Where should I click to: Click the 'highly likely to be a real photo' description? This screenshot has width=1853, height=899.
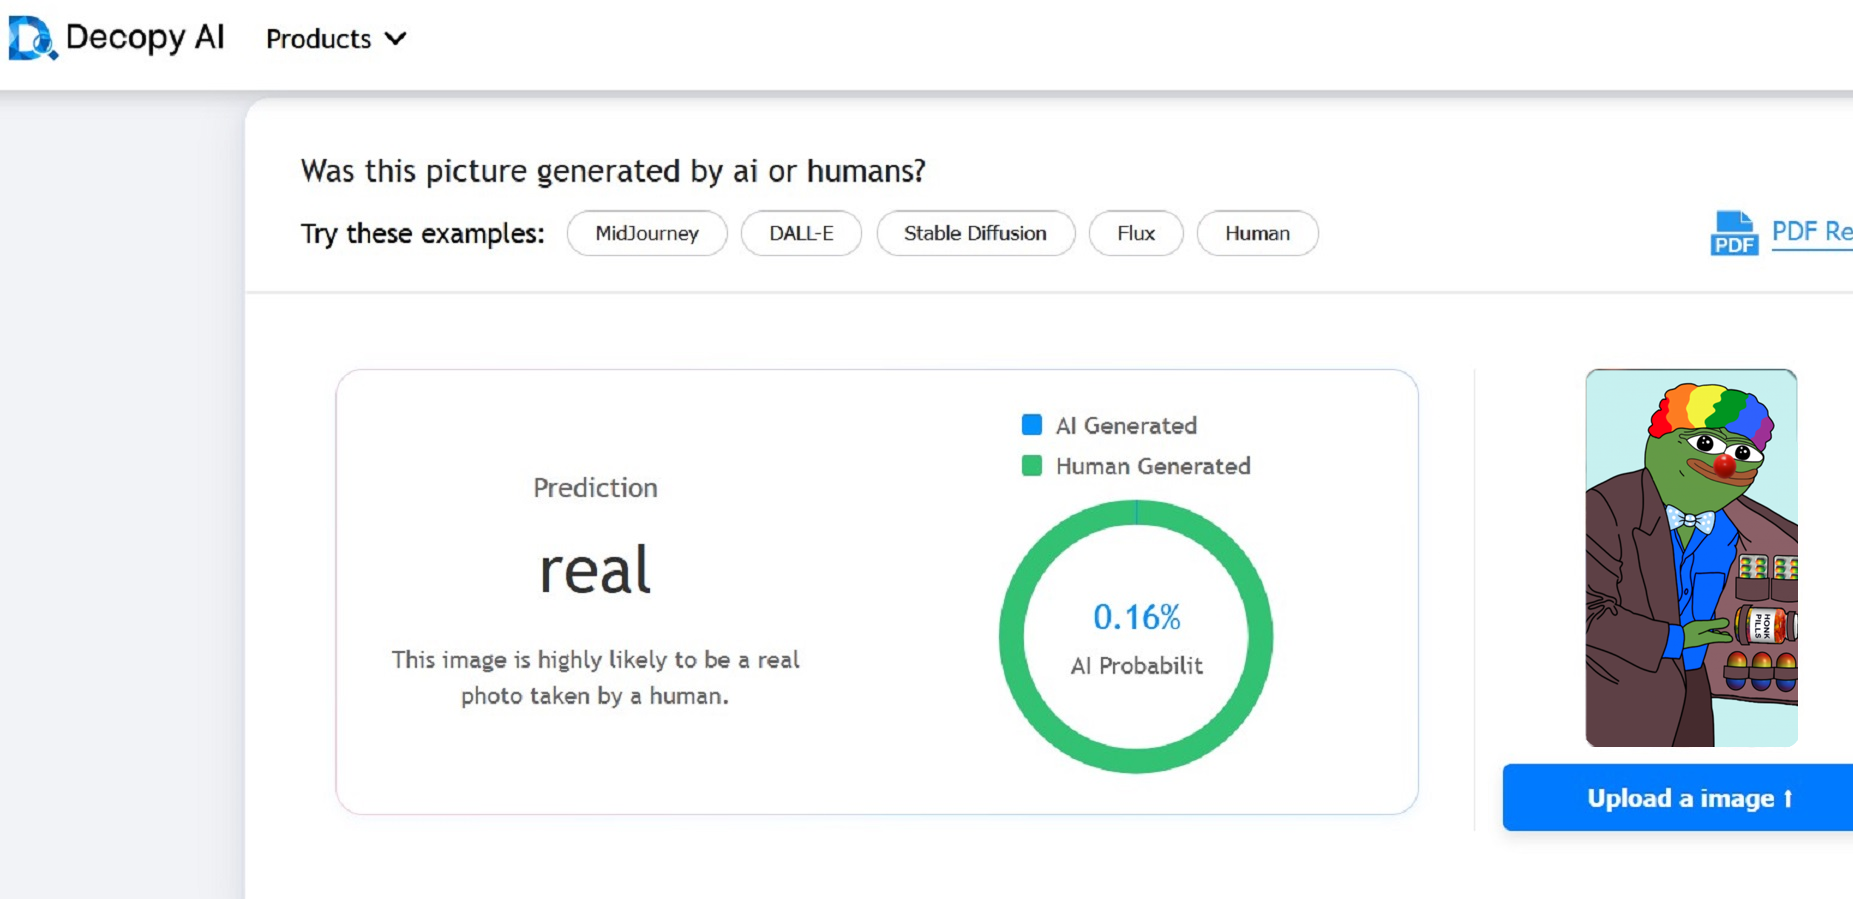595,678
